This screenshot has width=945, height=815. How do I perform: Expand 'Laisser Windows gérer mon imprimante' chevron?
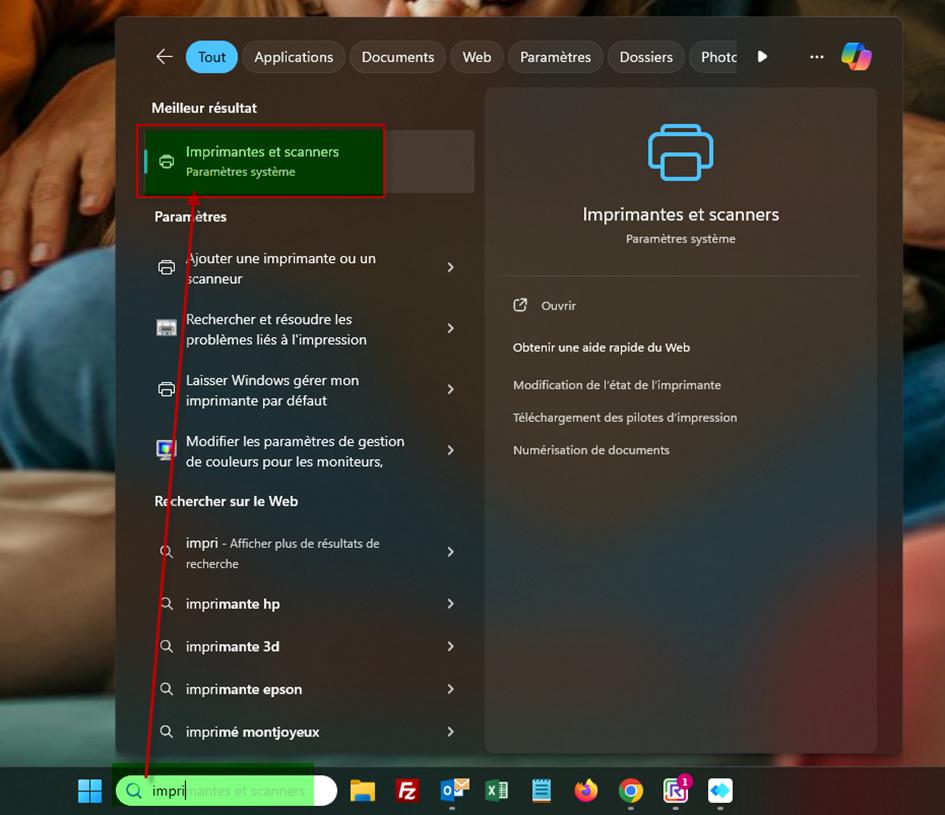451,390
